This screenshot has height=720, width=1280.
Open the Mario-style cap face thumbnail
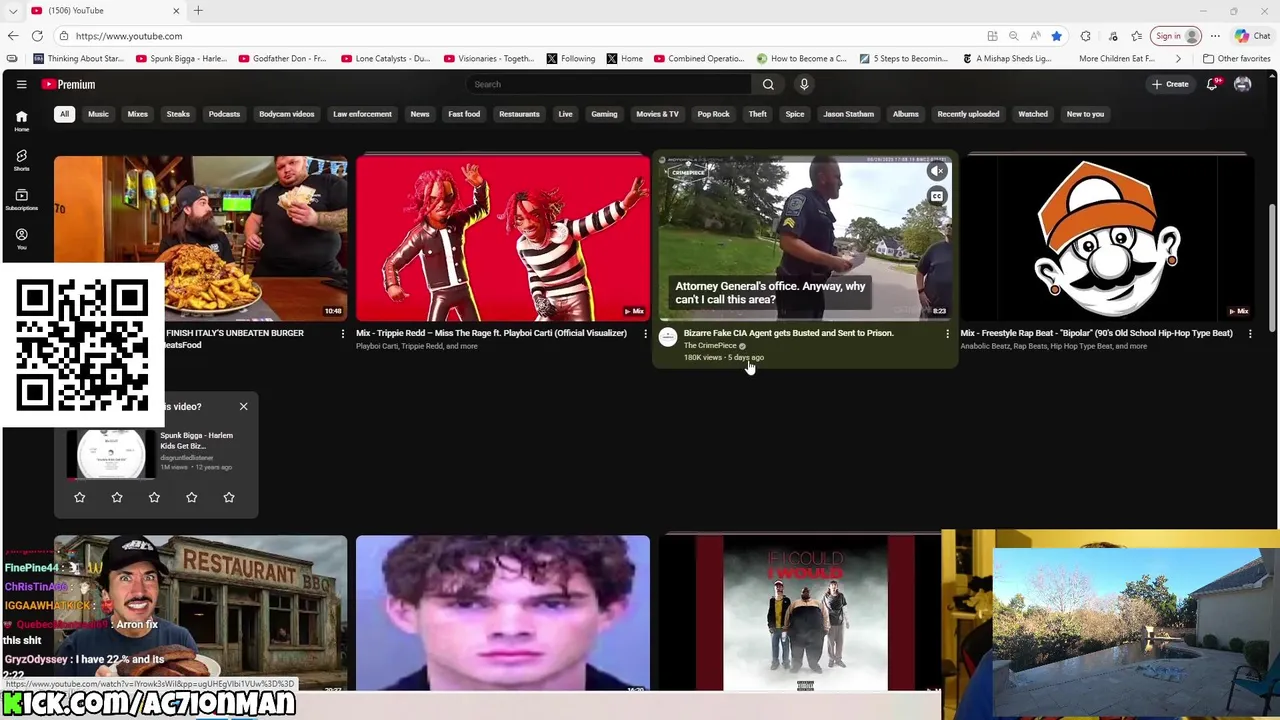pos(1106,238)
